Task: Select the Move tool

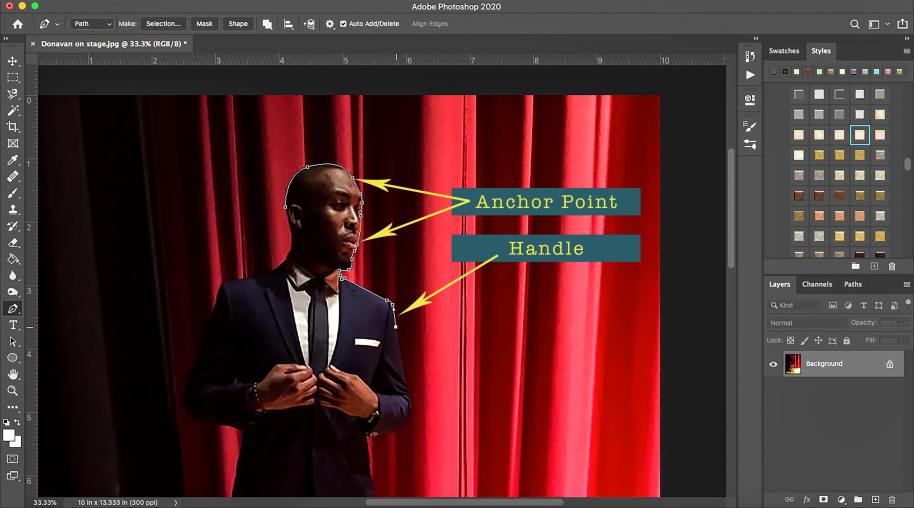Action: 13,61
